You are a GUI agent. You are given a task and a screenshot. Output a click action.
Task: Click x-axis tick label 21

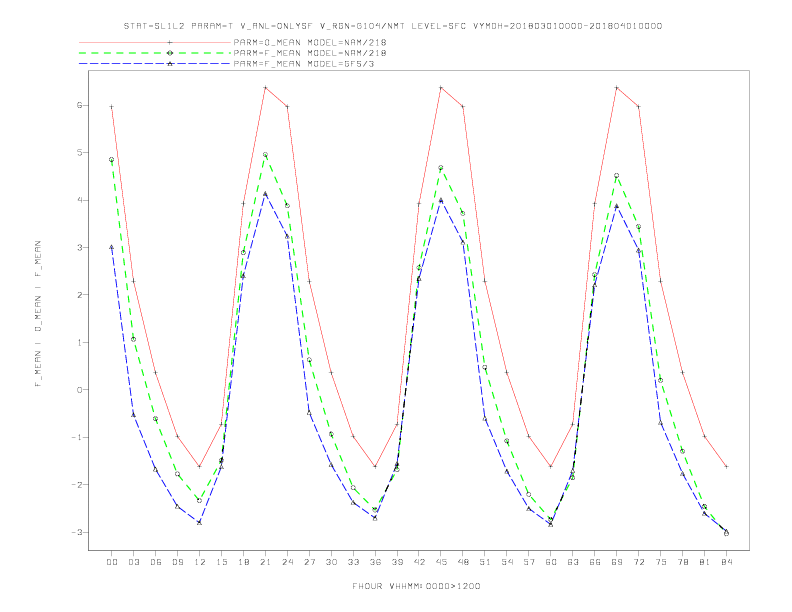[x=266, y=562]
